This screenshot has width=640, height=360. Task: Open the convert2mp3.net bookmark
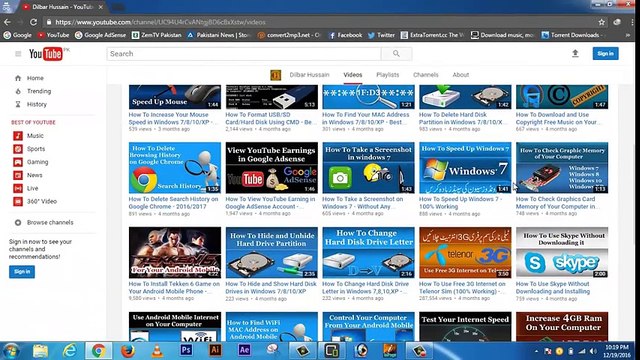(289, 35)
